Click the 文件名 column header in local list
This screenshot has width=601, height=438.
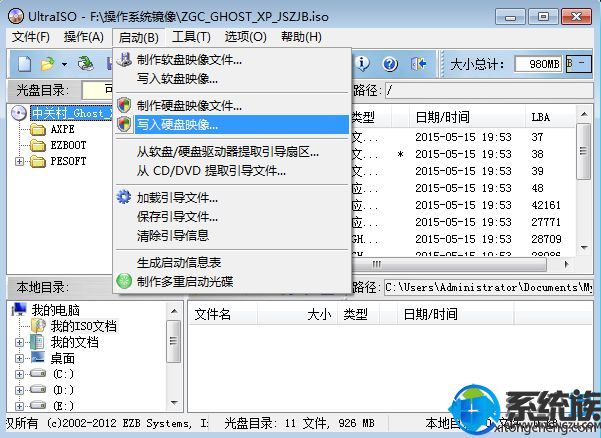pos(223,315)
